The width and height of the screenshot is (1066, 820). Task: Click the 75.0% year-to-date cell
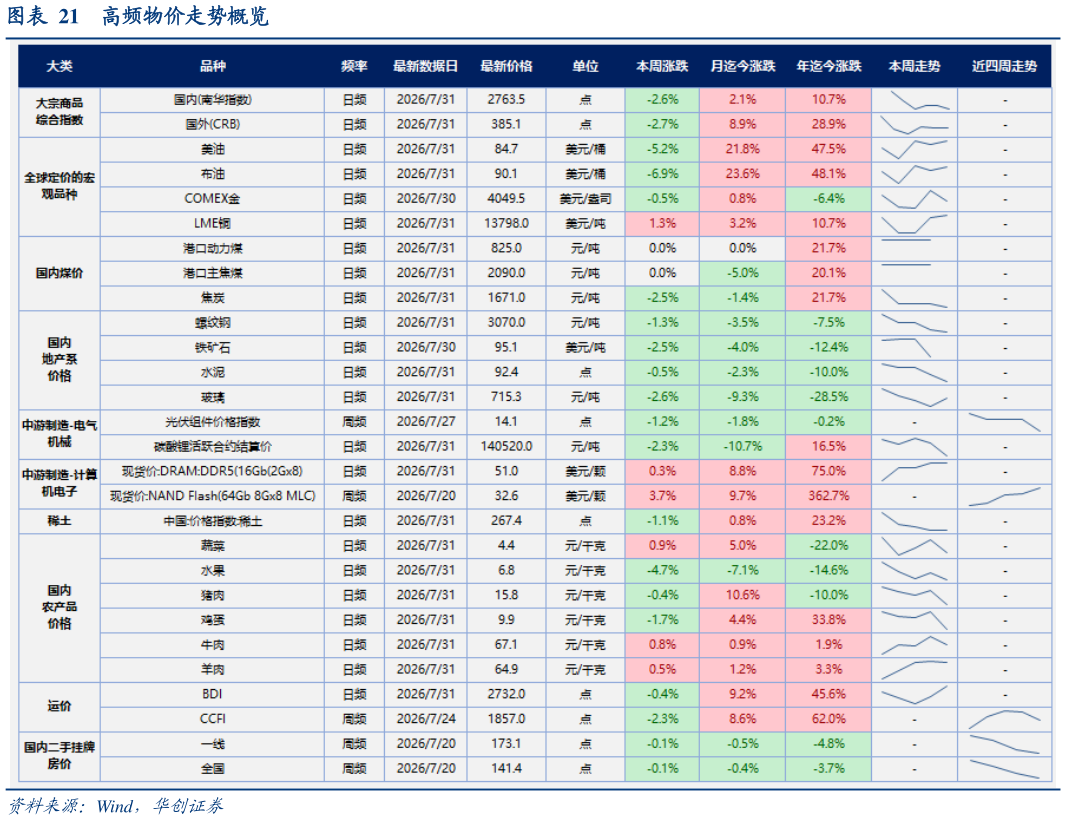tap(829, 471)
